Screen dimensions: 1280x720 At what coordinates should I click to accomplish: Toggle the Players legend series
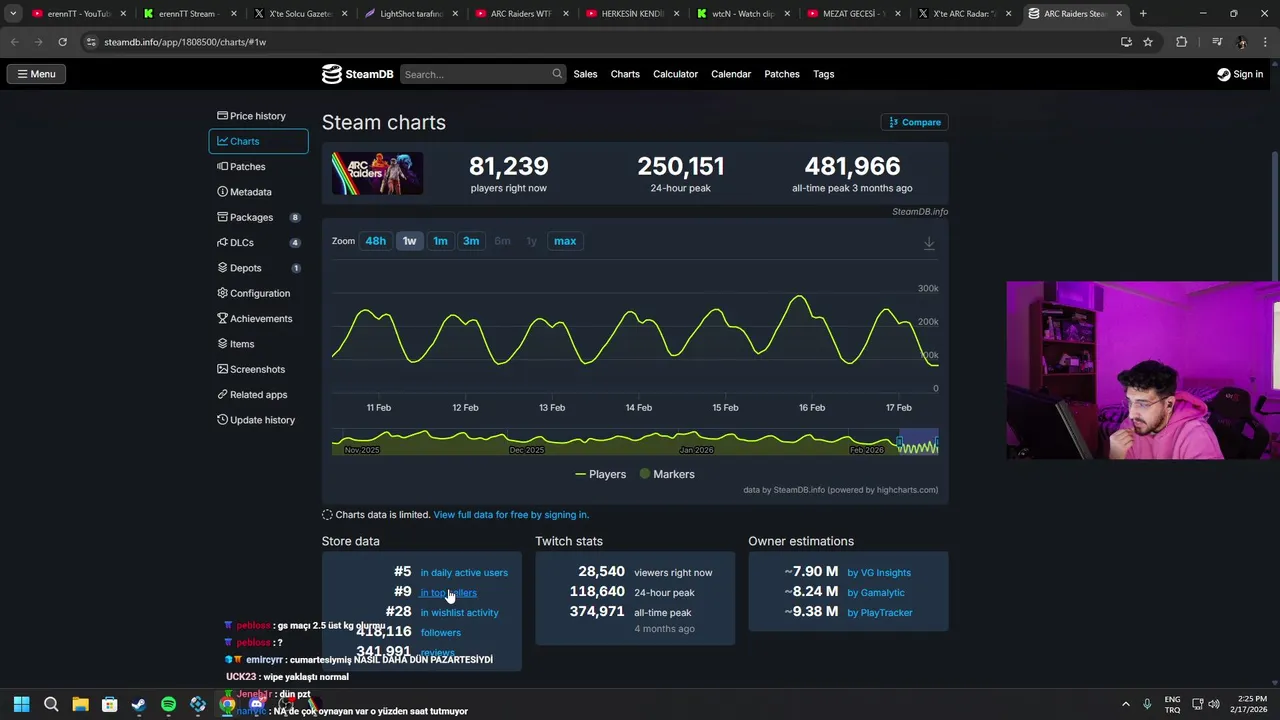pos(600,474)
